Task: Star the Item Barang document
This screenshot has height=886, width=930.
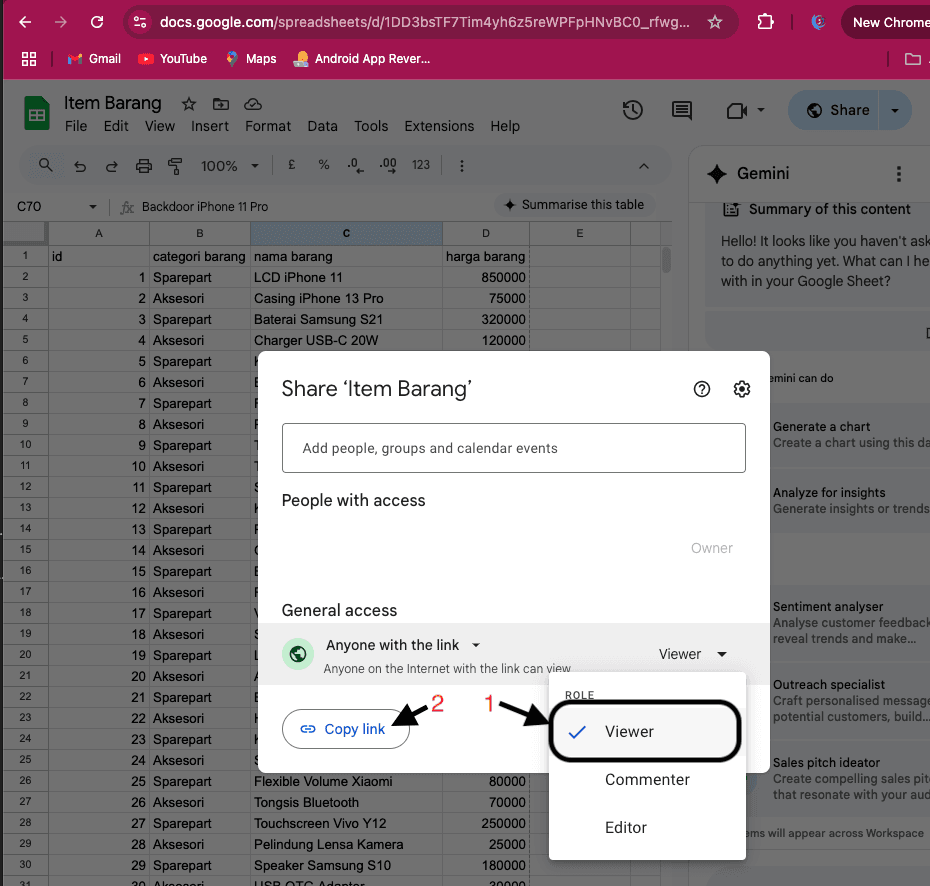Action: [188, 104]
